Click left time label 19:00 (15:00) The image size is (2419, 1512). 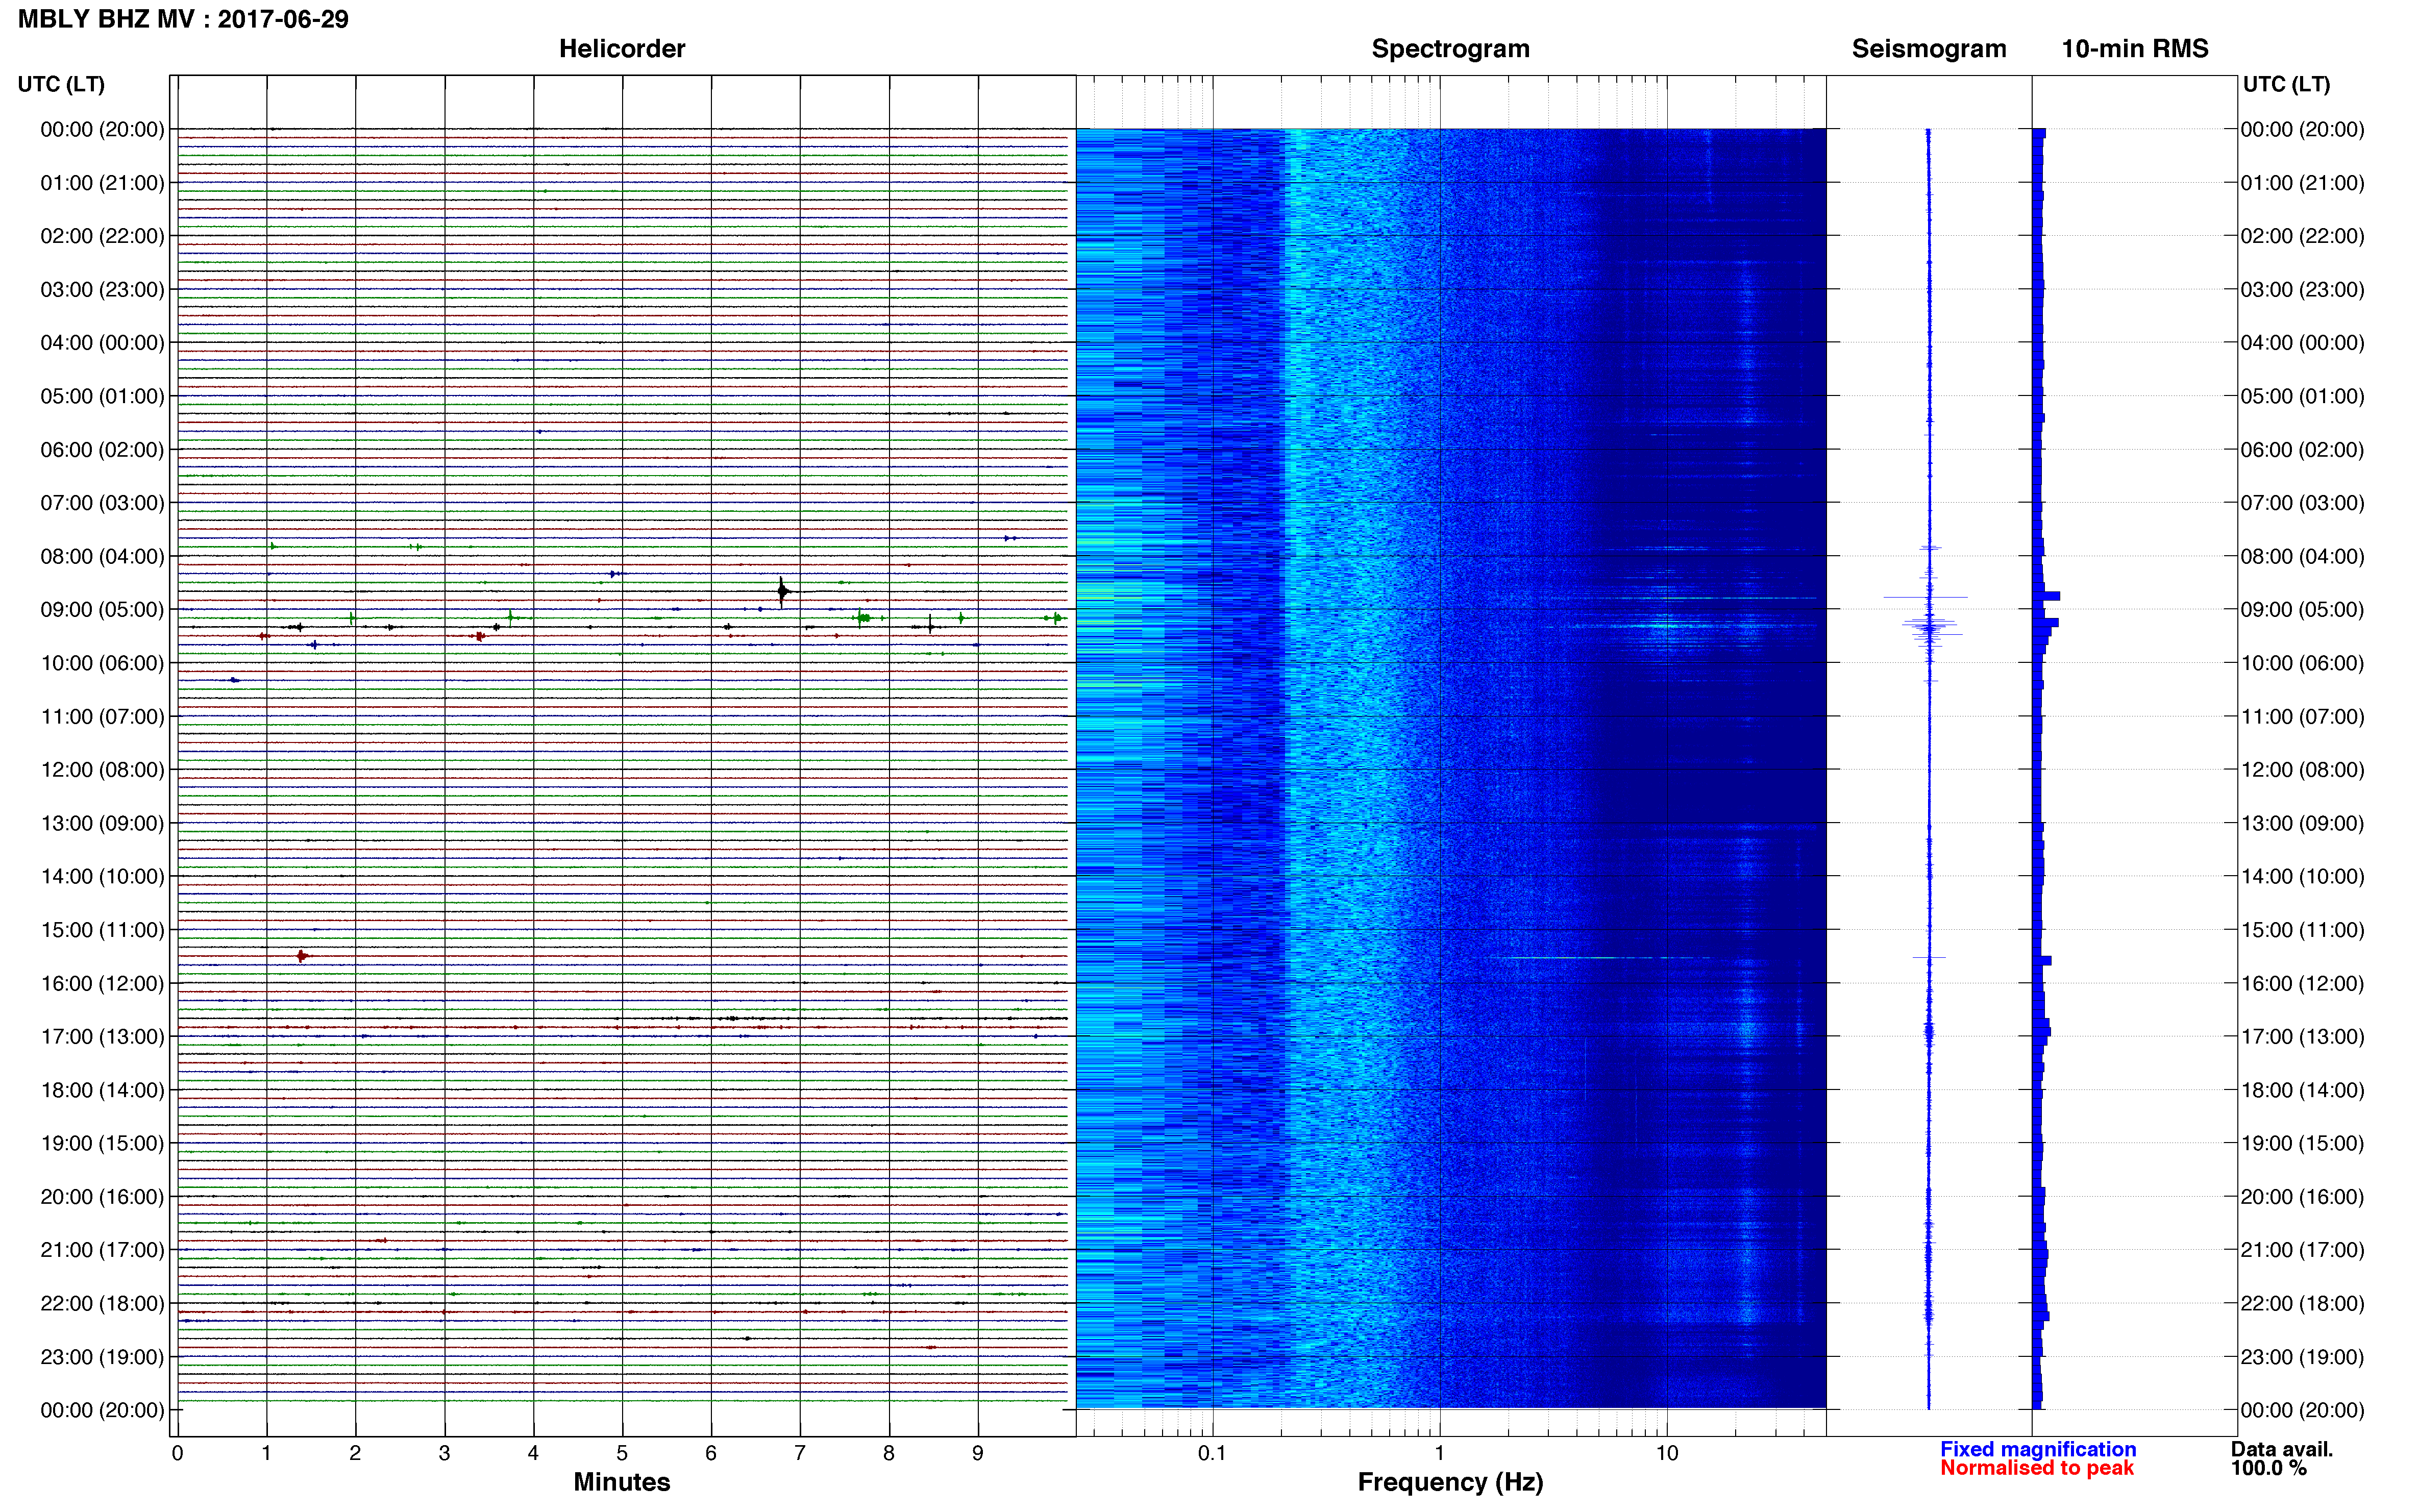102,1143
